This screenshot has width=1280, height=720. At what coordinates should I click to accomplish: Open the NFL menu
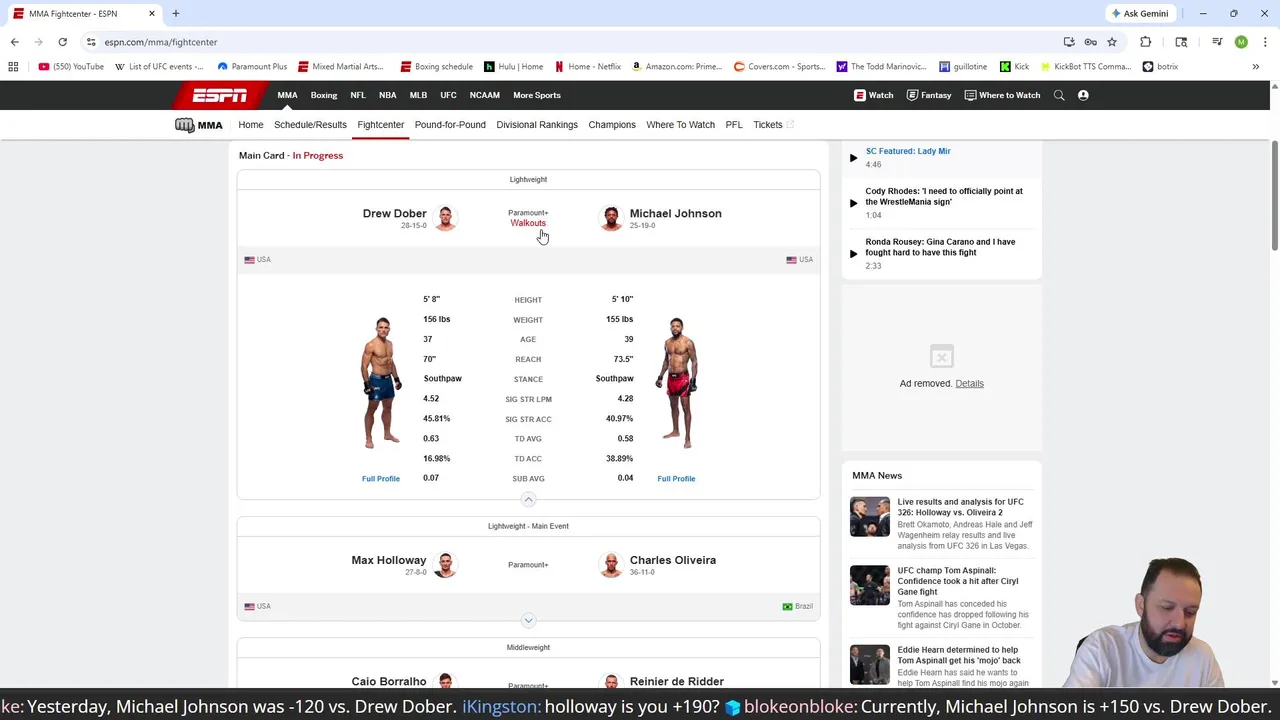[358, 95]
